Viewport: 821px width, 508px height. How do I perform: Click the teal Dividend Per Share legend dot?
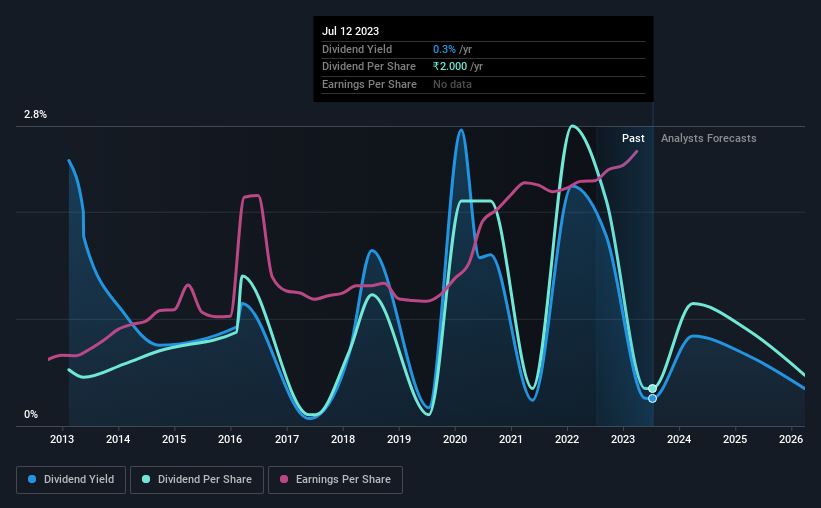pos(146,479)
